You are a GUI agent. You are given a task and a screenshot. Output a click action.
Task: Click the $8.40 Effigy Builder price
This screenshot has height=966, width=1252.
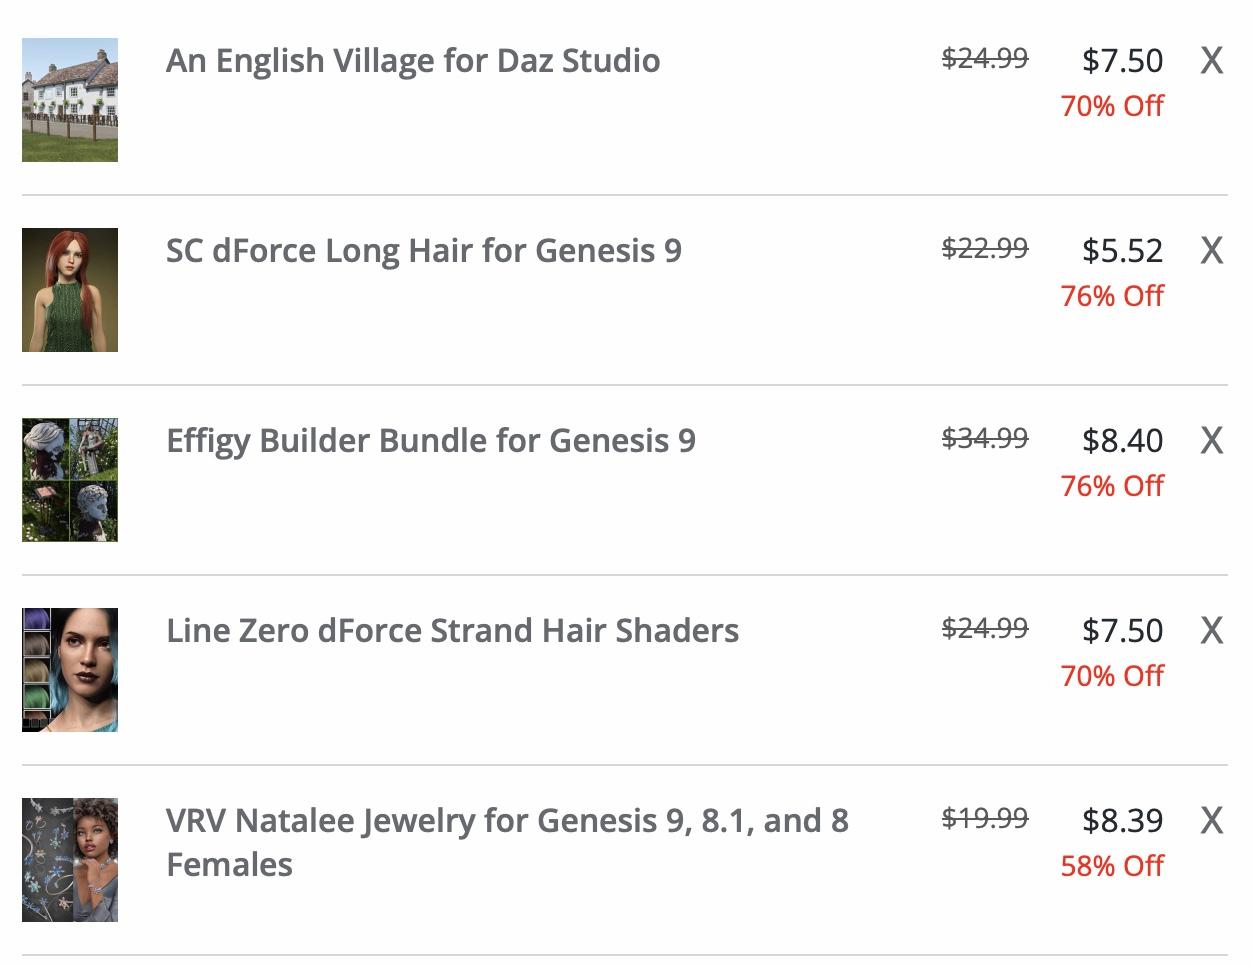[1122, 441]
